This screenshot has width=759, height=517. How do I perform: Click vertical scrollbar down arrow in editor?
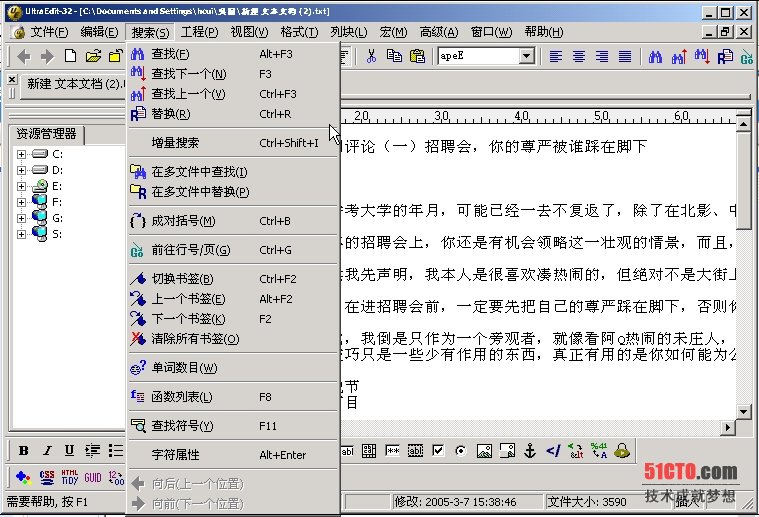(744, 412)
